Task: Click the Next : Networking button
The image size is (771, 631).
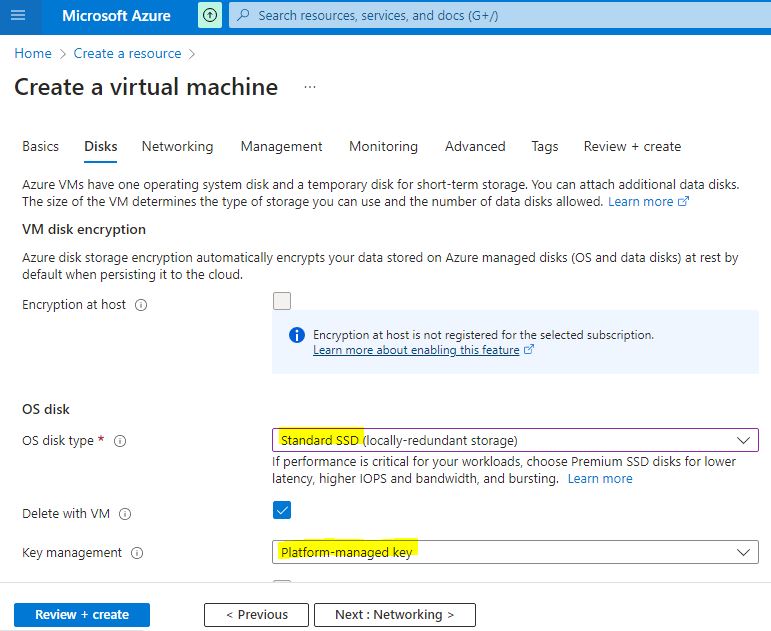Action: (394, 614)
